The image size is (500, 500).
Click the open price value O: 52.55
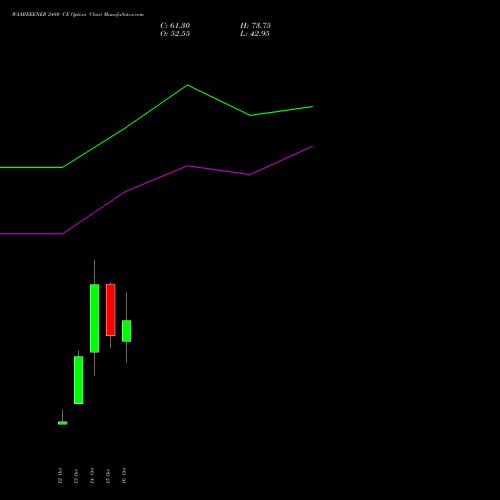point(175,34)
